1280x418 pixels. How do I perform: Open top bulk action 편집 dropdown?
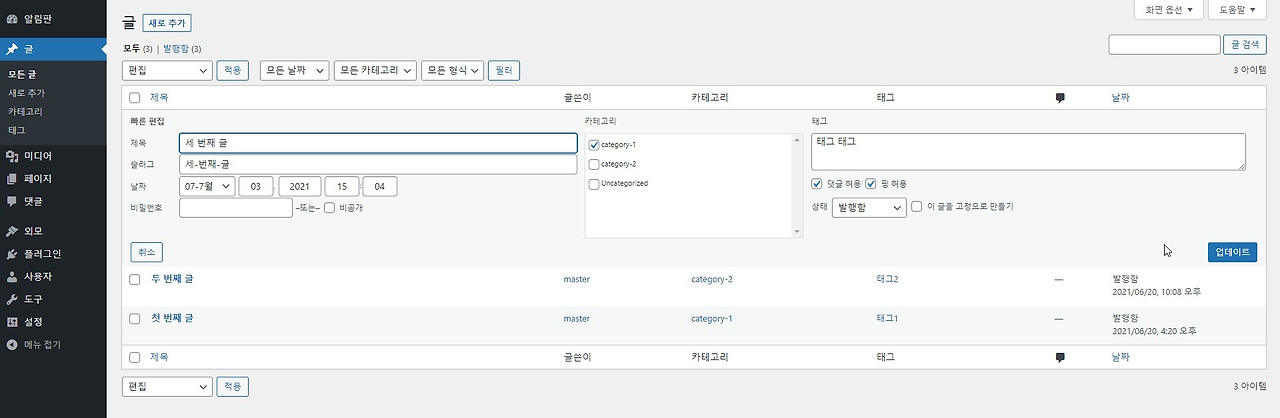click(x=167, y=70)
